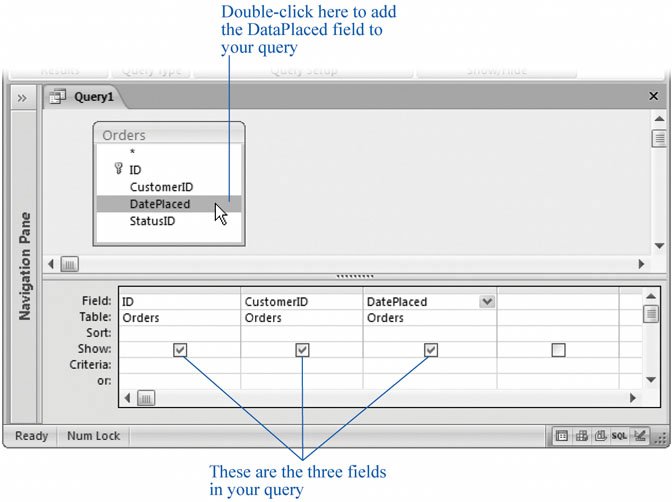Select CustomerID in Orders field list
Screen dimensions: 672x502
pyautogui.click(x=161, y=187)
